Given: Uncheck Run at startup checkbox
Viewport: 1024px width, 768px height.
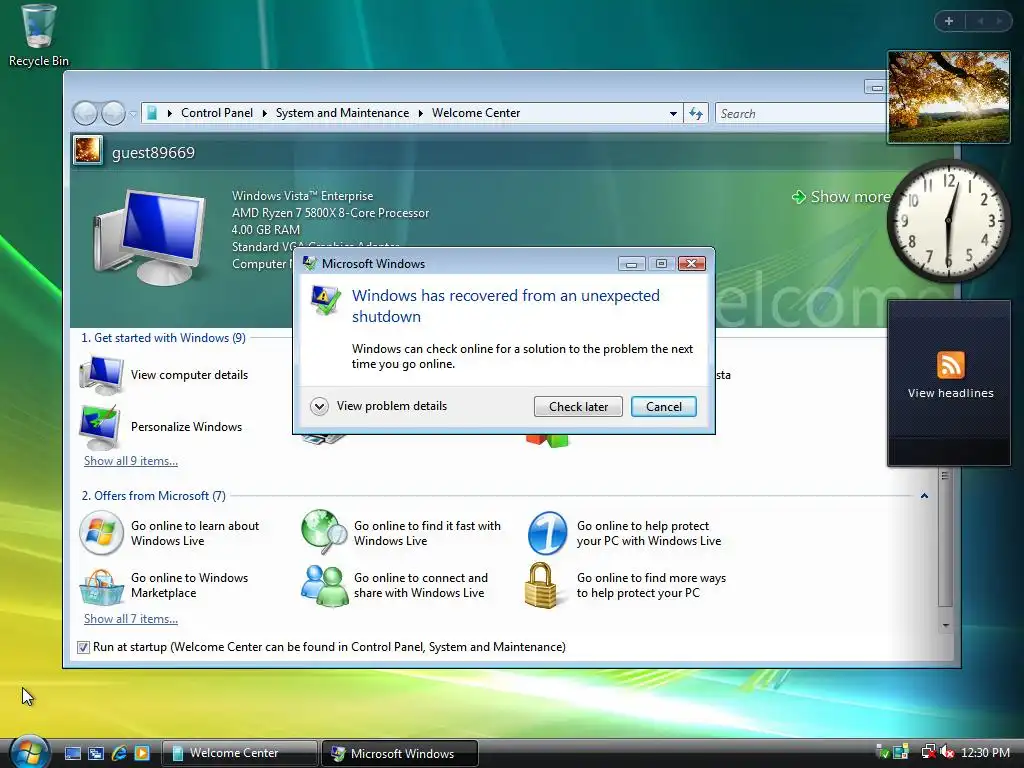Looking at the screenshot, I should (83, 647).
